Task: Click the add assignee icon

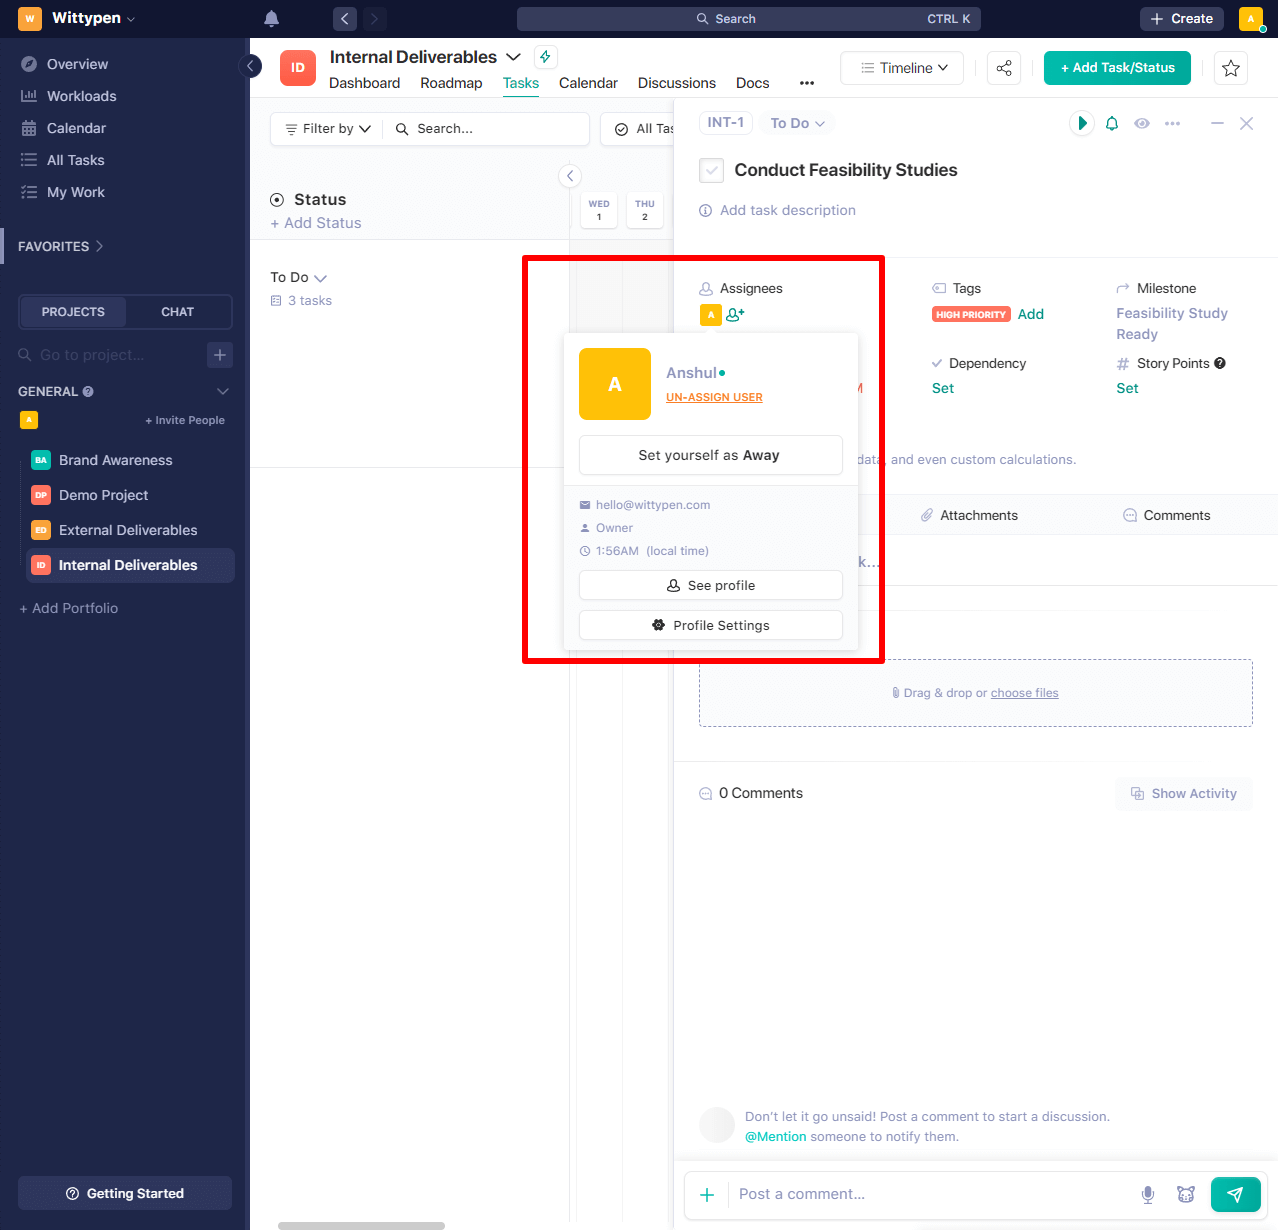Action: (735, 315)
